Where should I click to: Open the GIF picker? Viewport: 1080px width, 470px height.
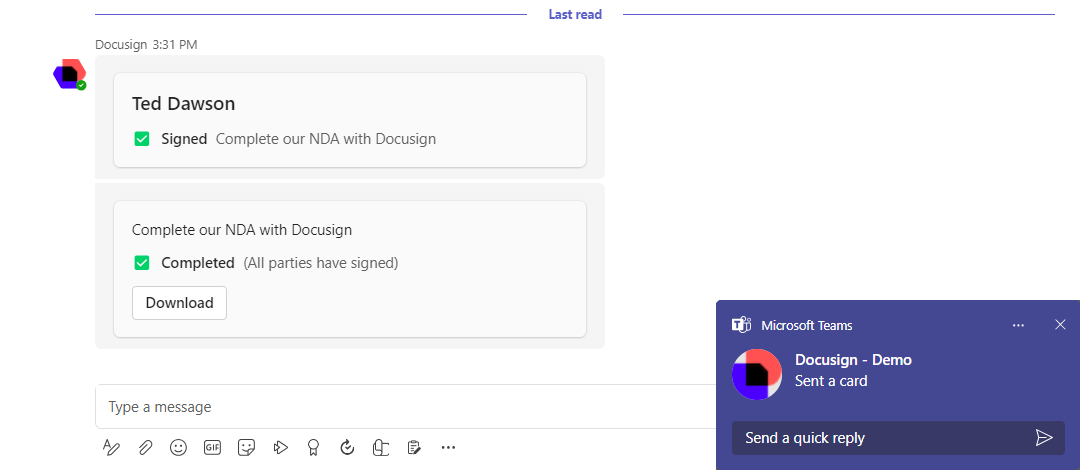212,448
